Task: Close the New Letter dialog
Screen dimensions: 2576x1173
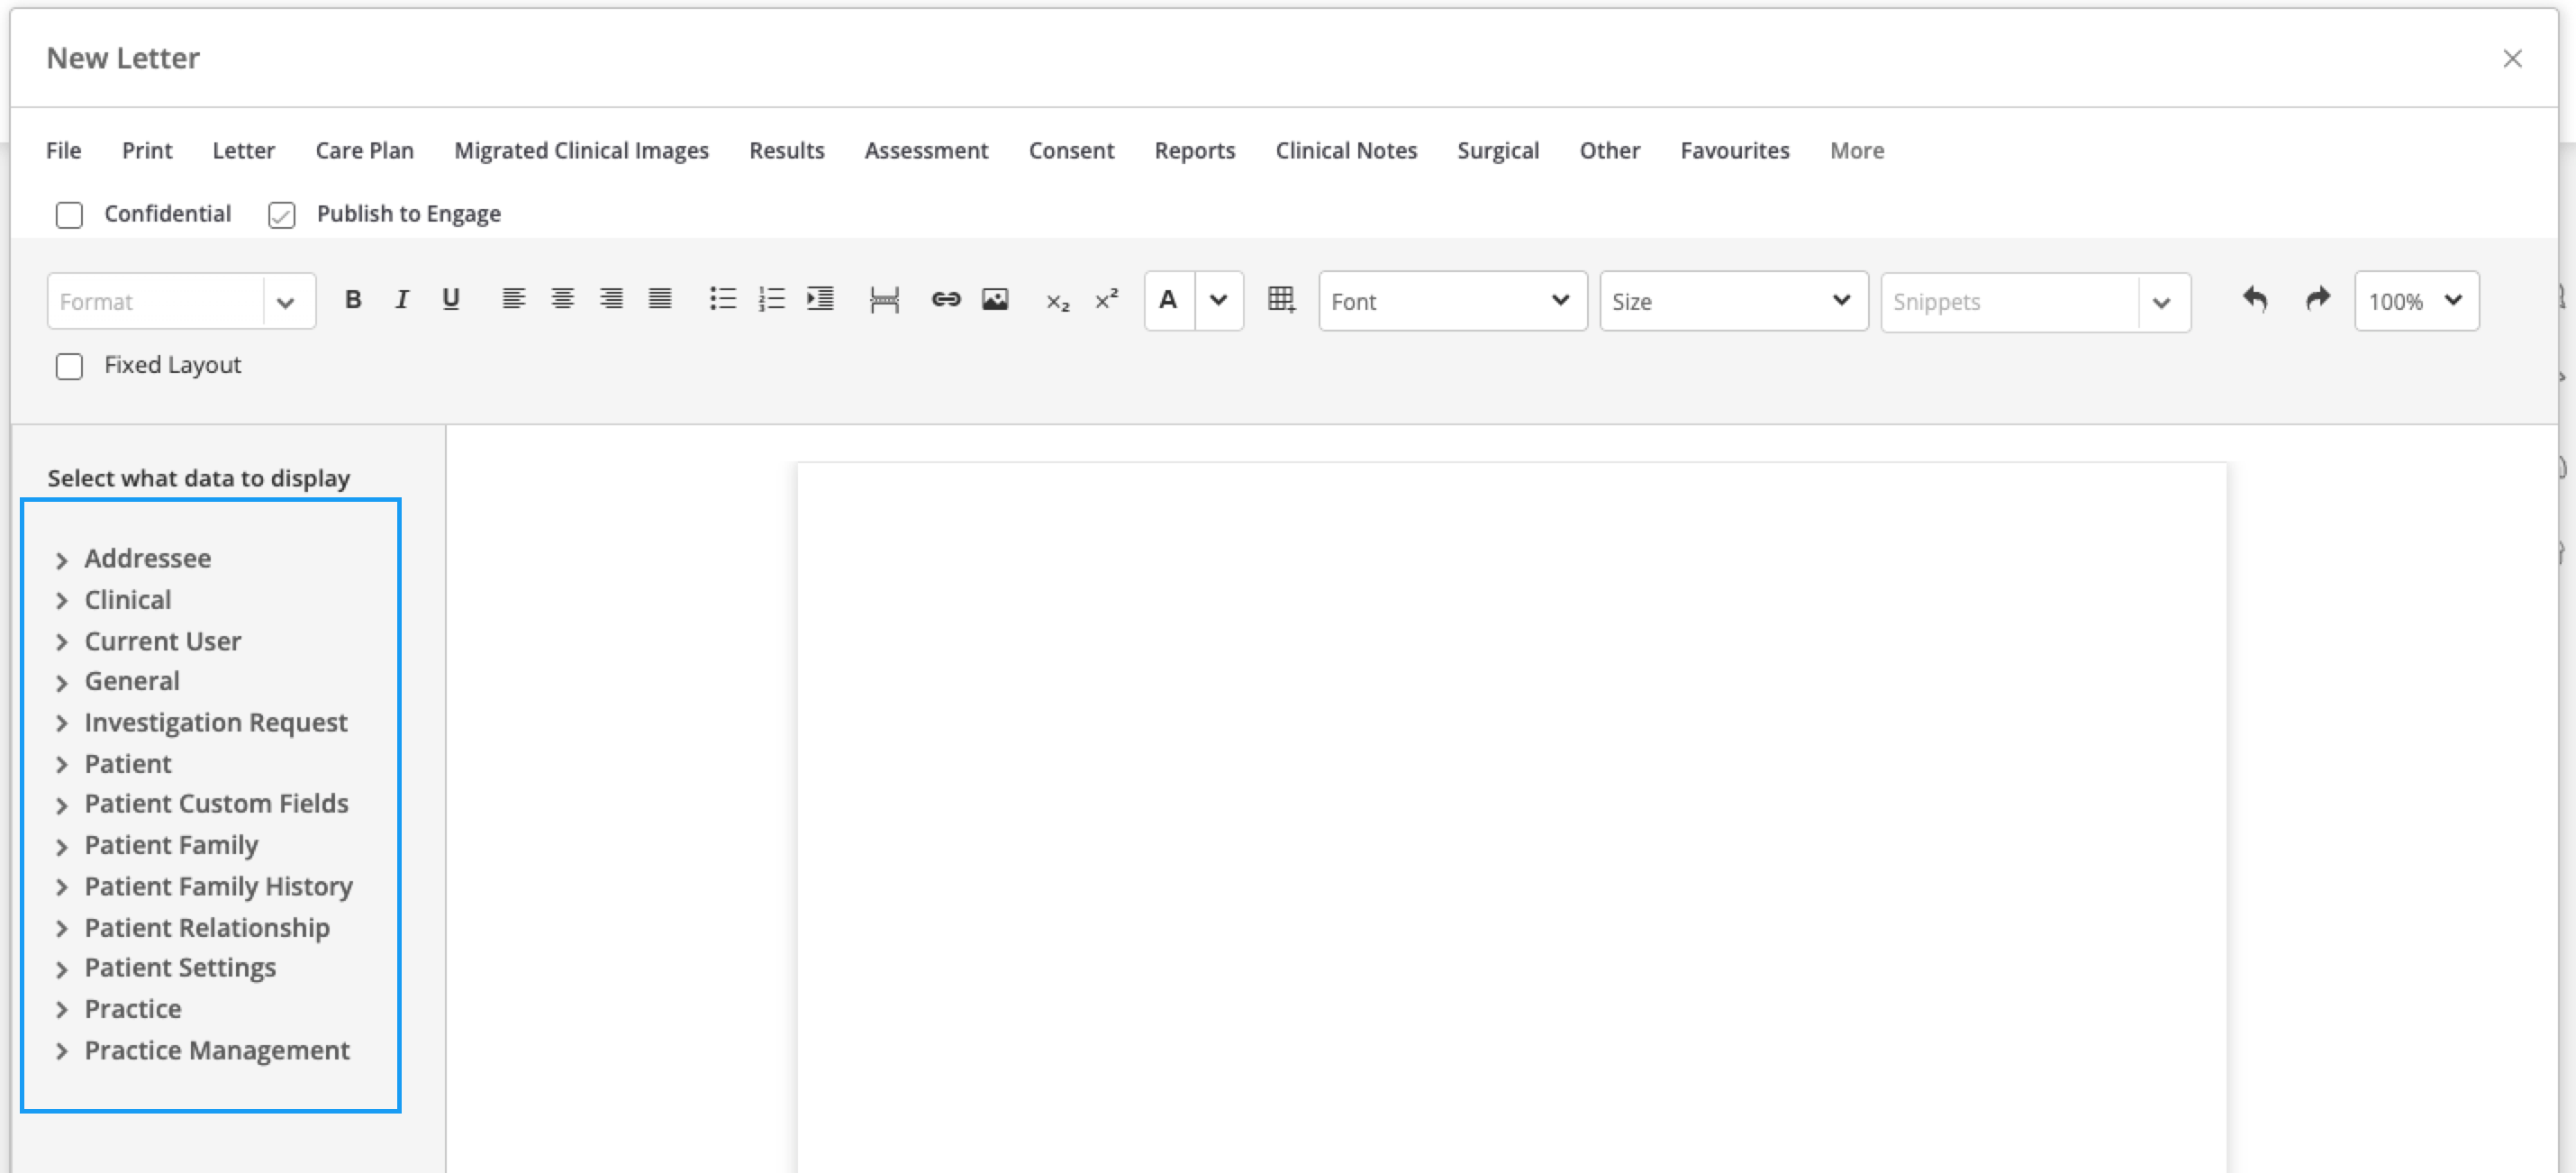Action: 2512,59
